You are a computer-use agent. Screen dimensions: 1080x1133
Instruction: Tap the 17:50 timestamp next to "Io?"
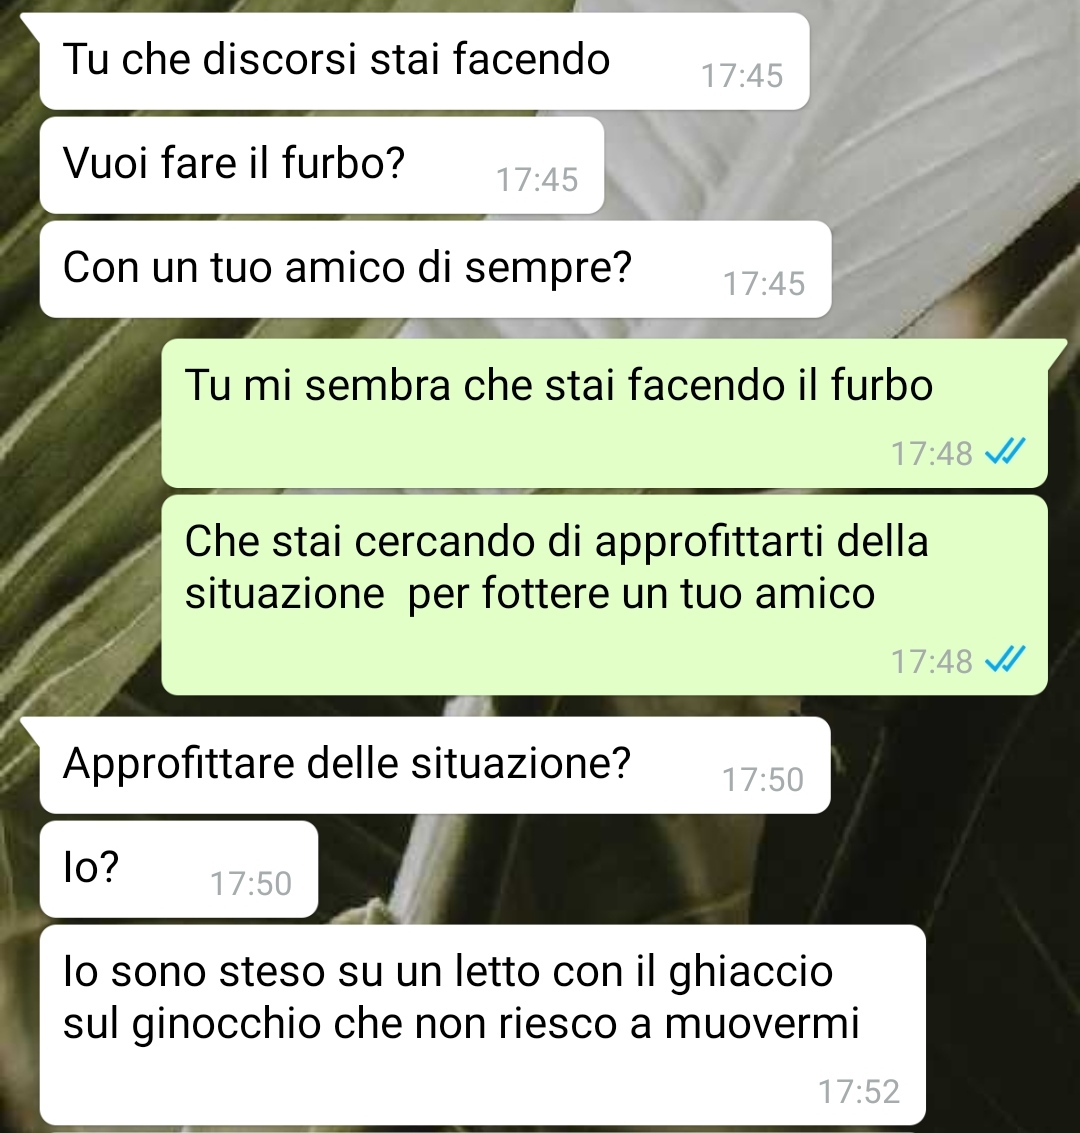point(251,884)
